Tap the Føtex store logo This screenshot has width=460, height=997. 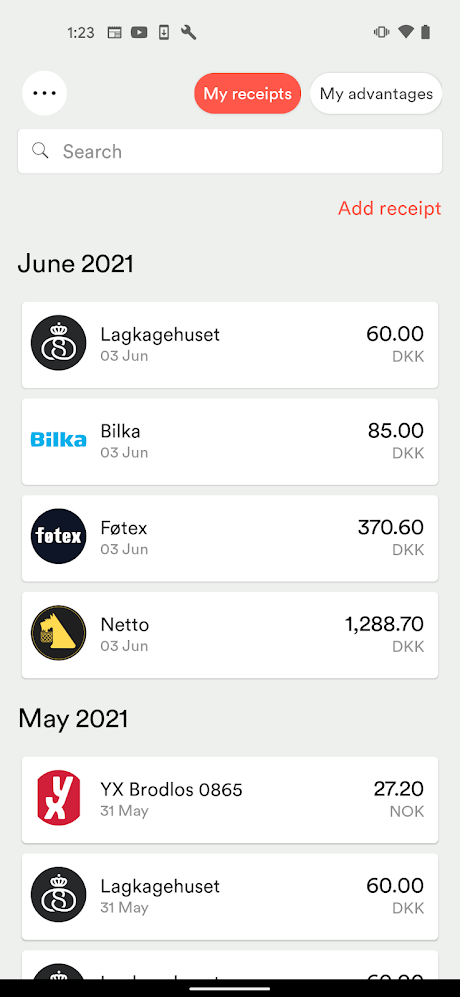coord(59,537)
